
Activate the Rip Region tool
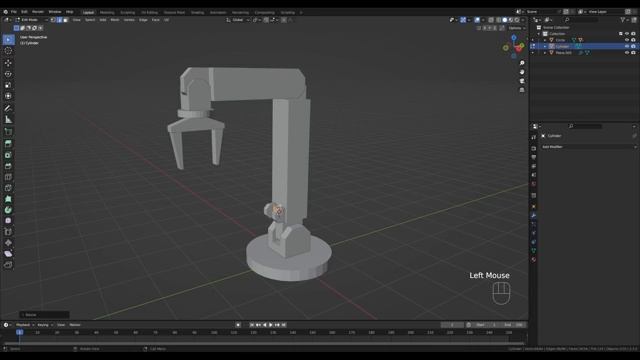8,265
